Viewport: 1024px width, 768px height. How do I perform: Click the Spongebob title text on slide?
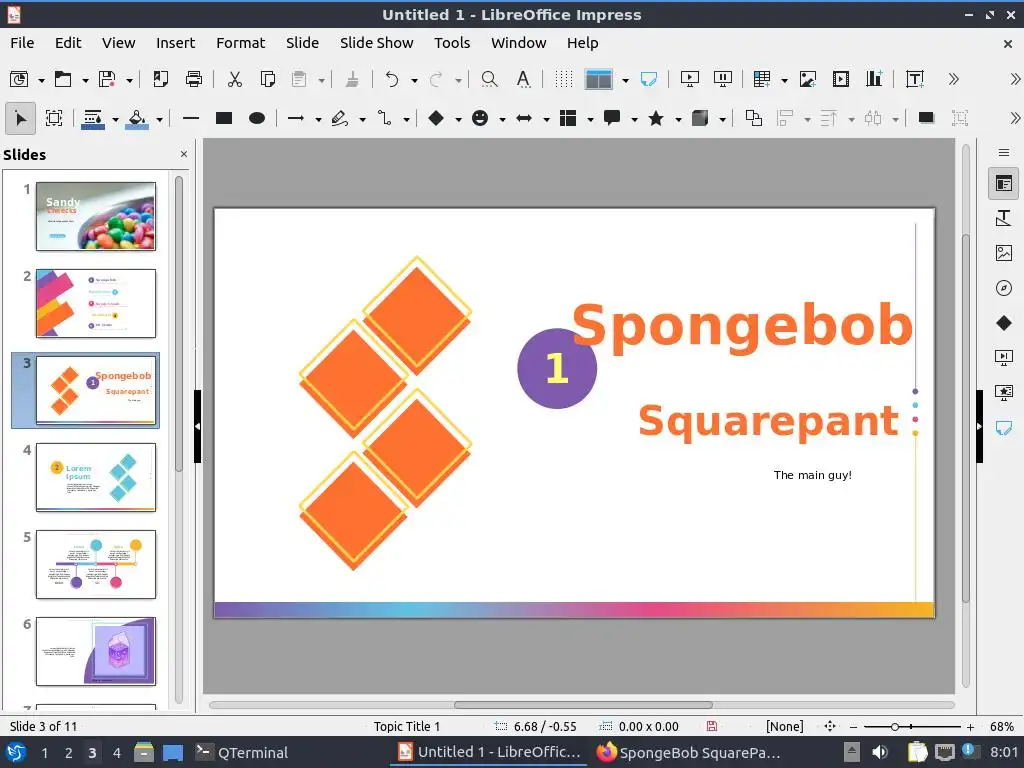[742, 326]
